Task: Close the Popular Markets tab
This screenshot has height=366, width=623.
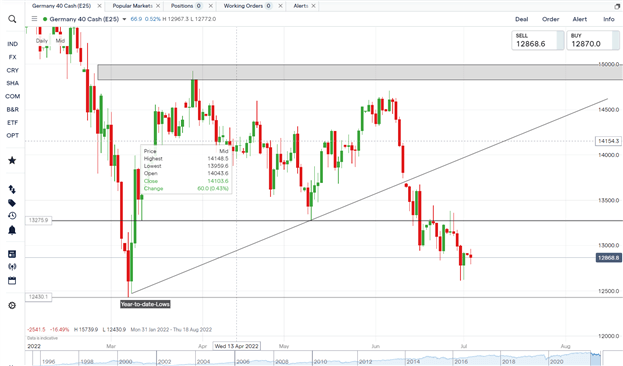Action: point(158,6)
